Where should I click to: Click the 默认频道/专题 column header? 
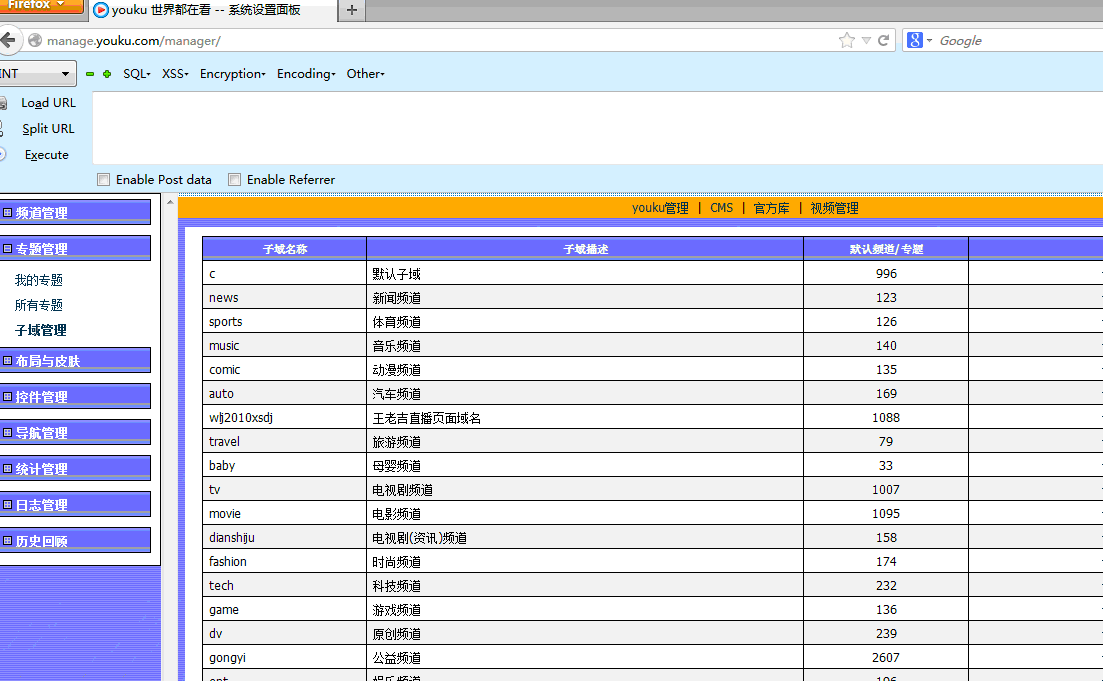click(x=886, y=249)
